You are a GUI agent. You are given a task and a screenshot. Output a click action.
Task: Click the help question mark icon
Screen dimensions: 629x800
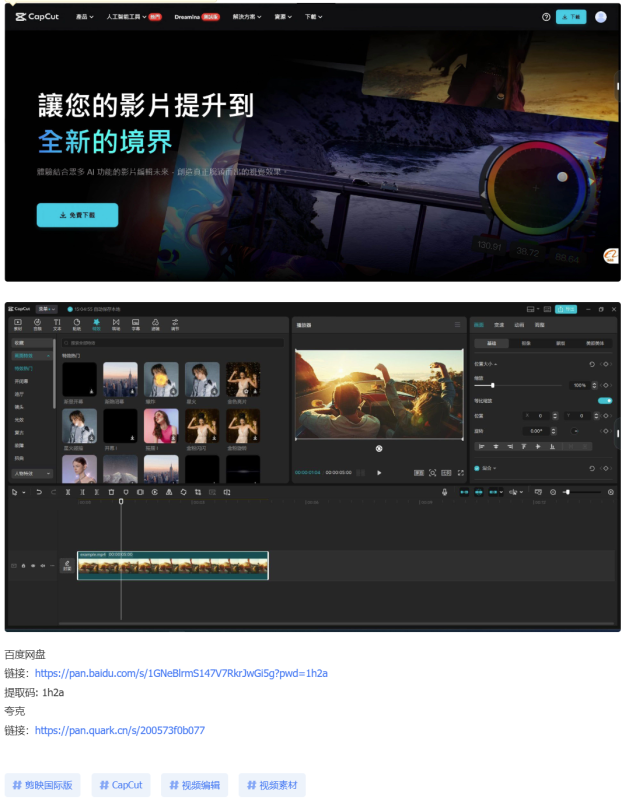point(545,17)
